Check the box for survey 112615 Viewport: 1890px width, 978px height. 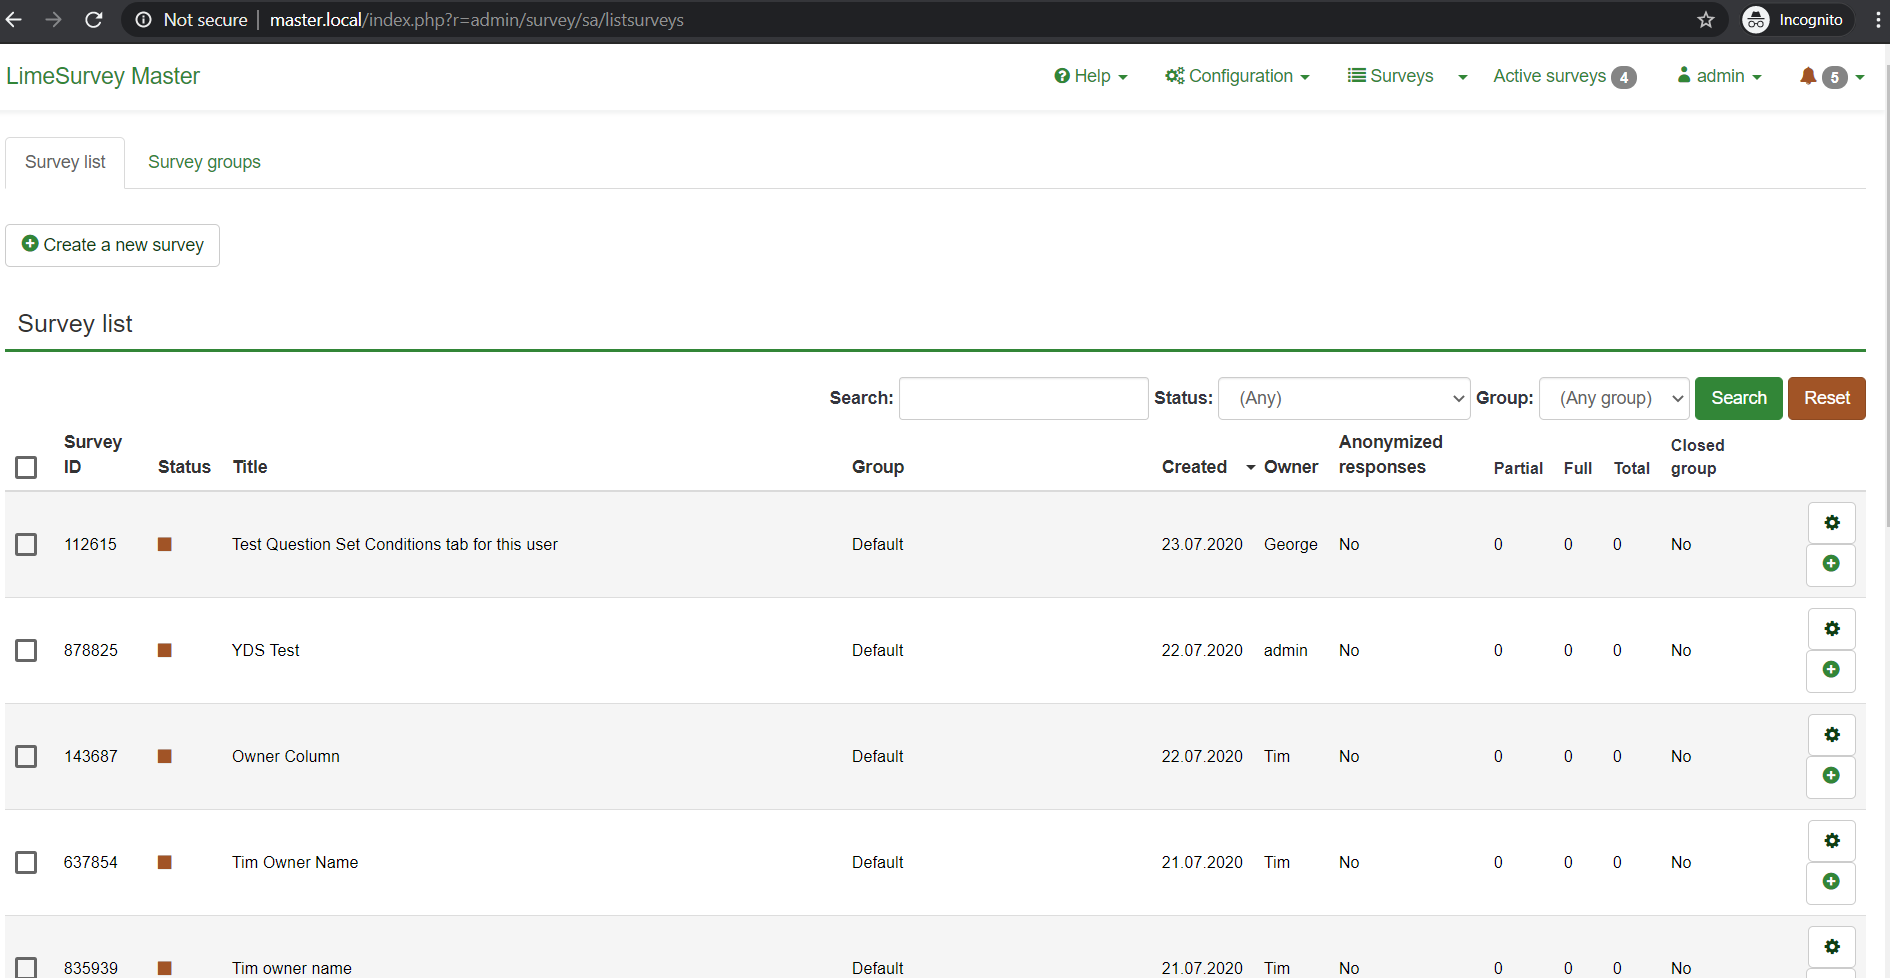coord(26,544)
